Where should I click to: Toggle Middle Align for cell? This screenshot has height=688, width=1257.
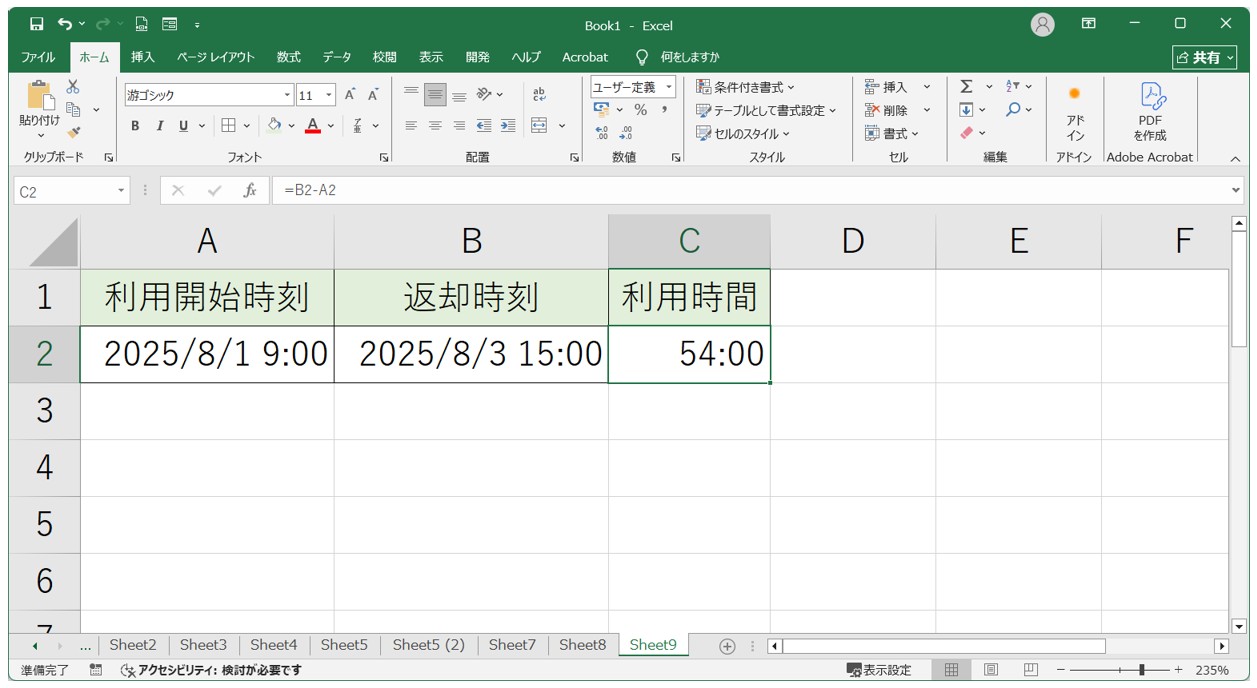click(435, 95)
